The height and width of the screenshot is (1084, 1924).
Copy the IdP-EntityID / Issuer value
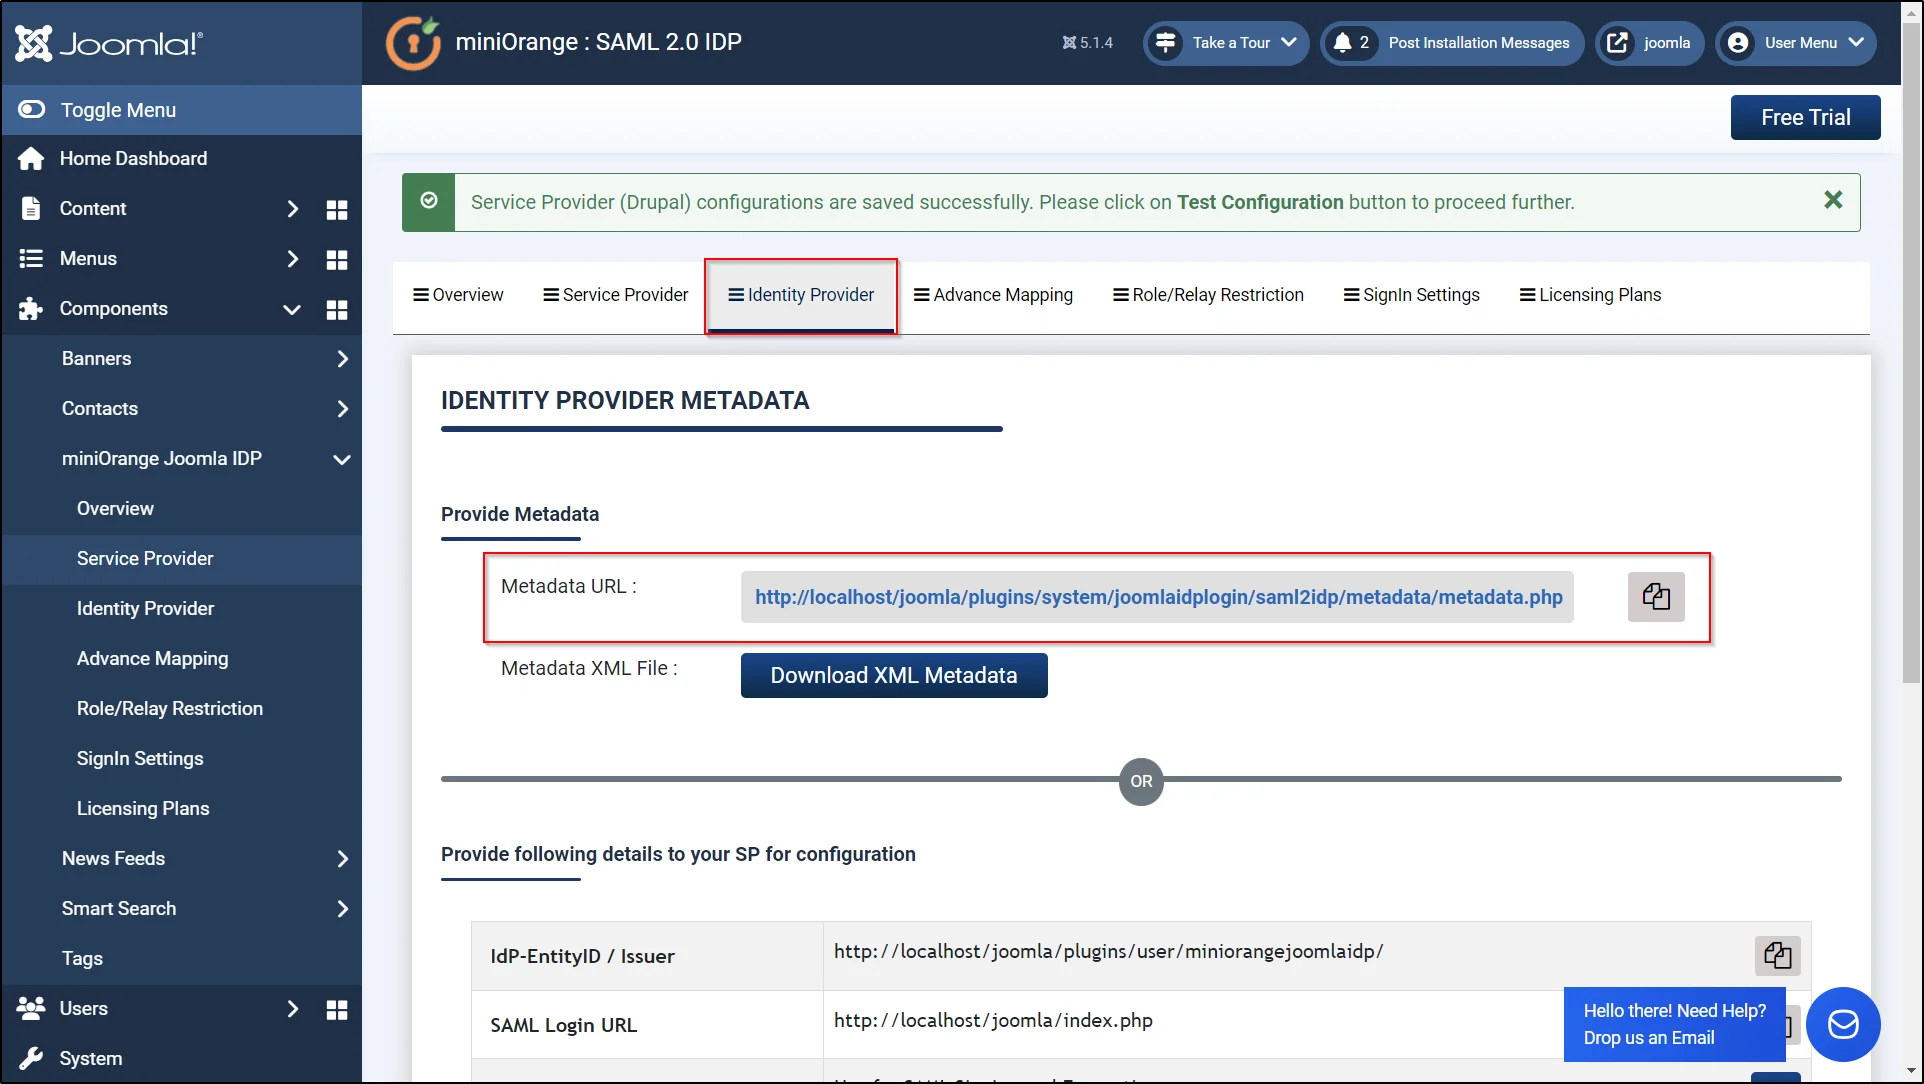(1777, 955)
